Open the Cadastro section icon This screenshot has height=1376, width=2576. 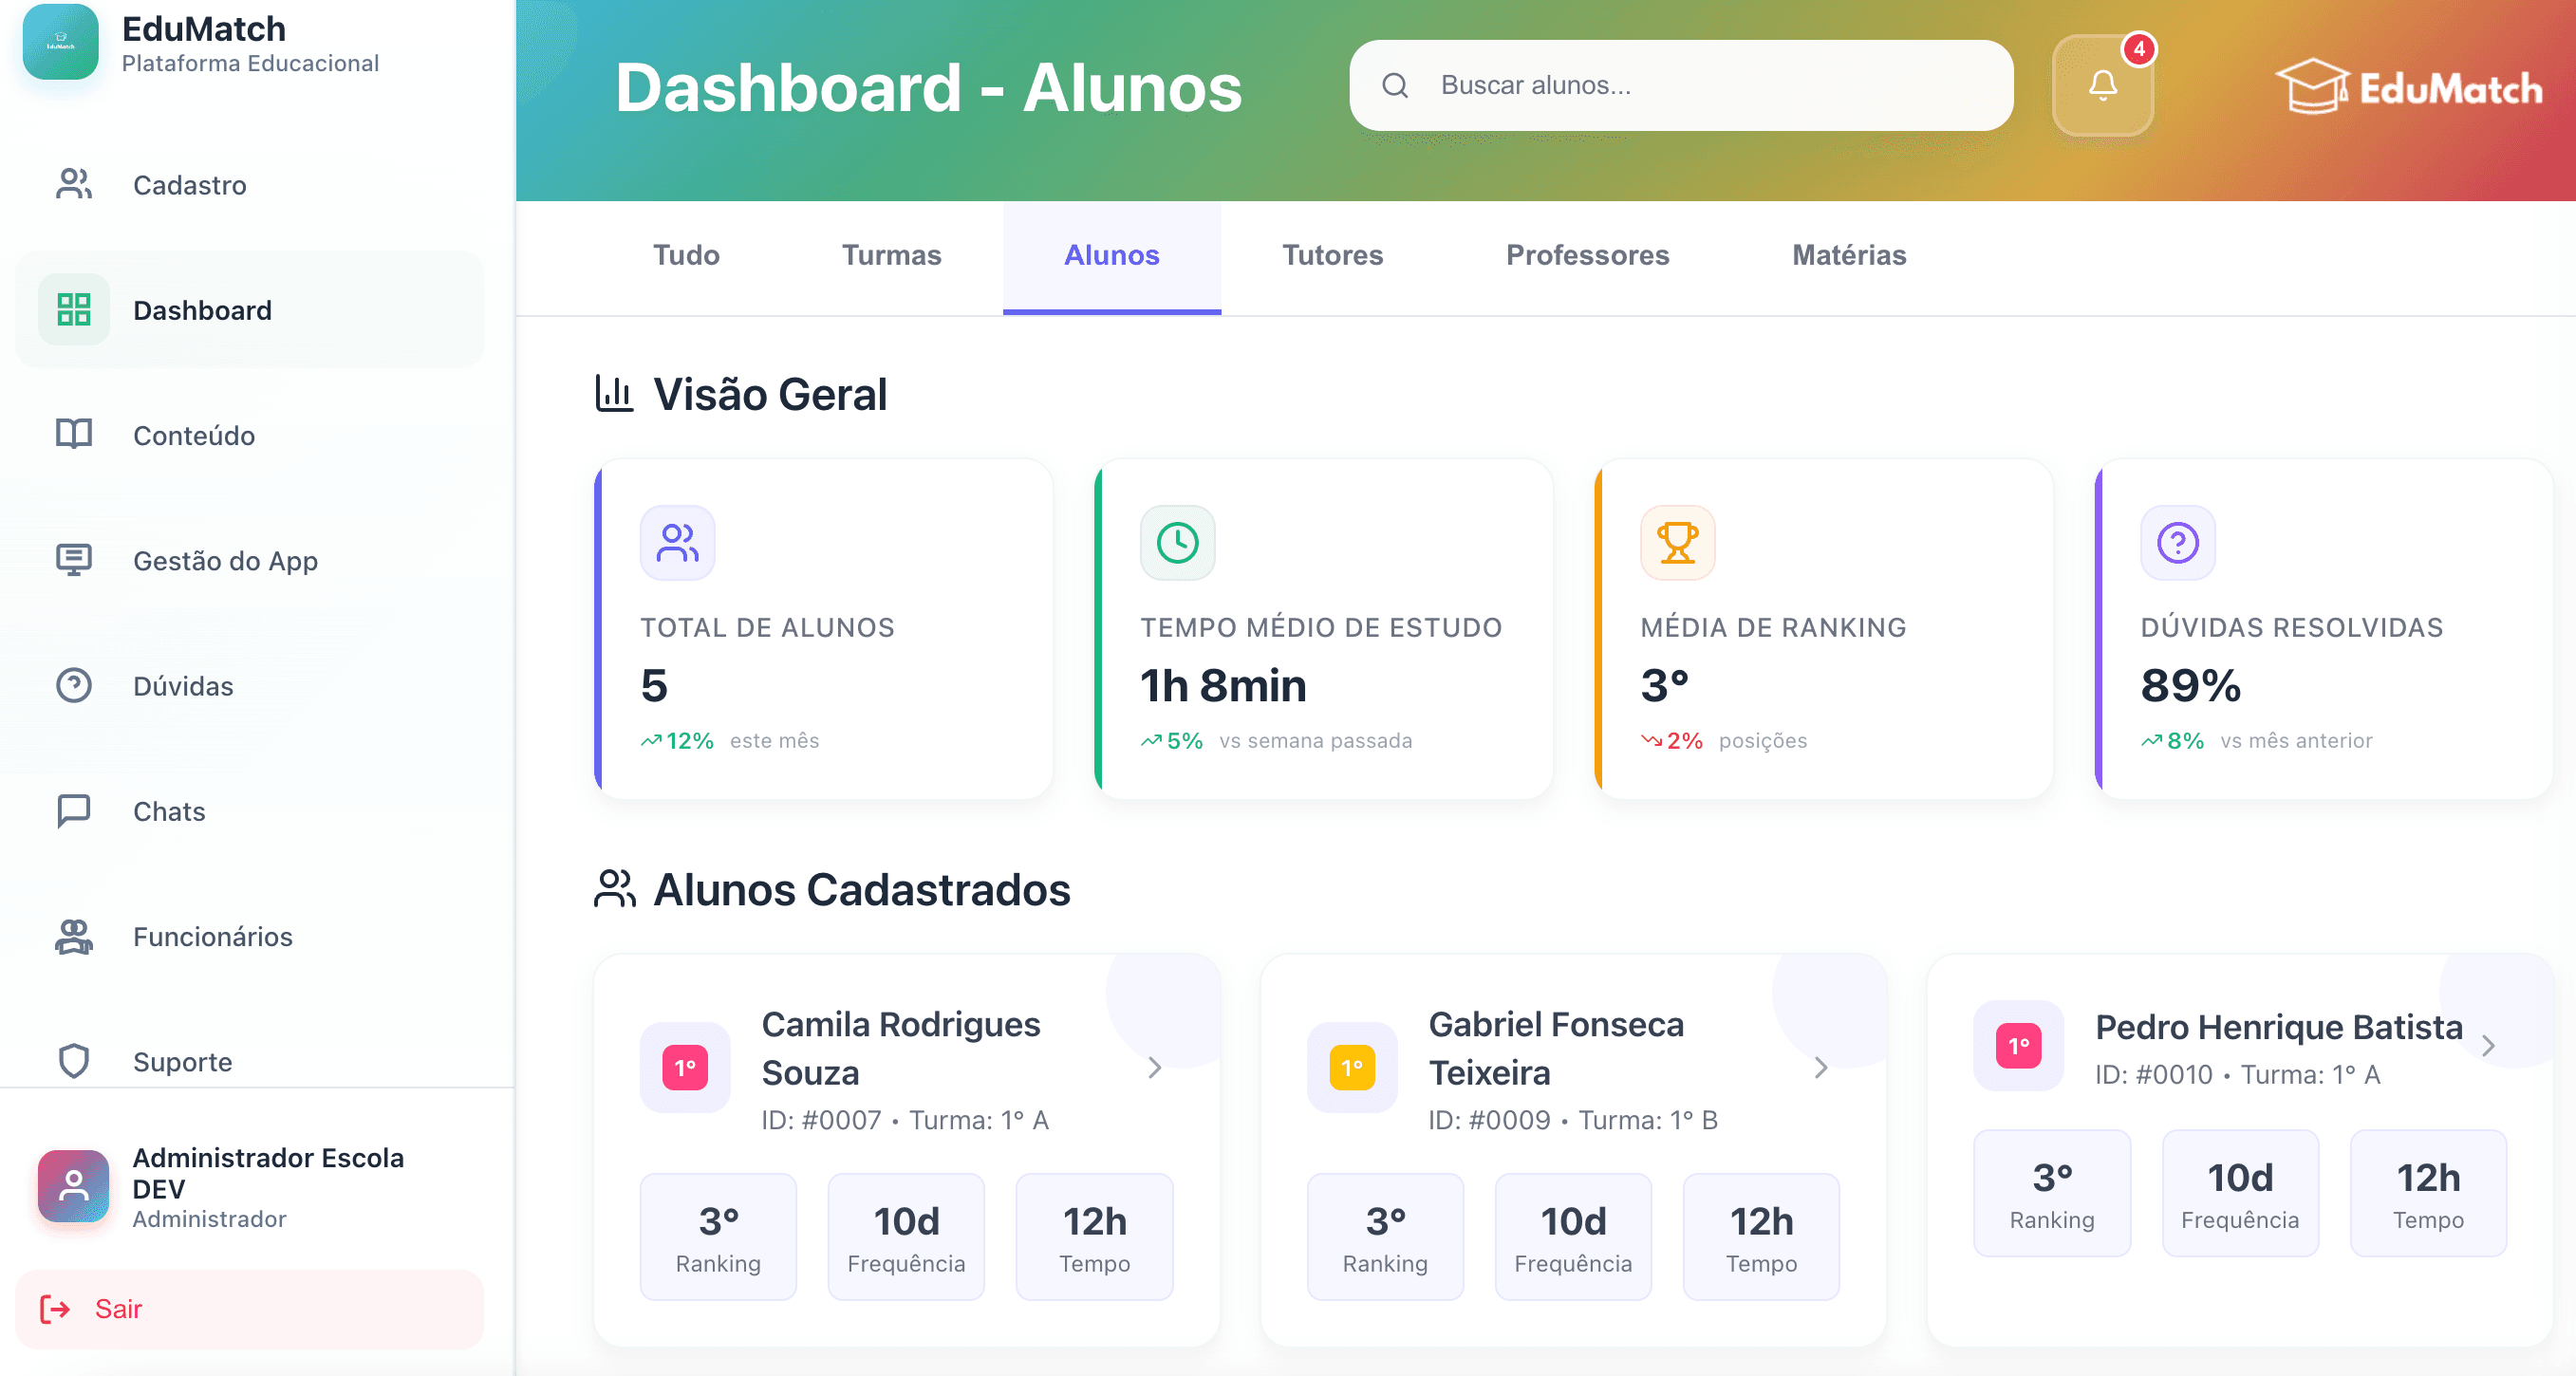73,185
